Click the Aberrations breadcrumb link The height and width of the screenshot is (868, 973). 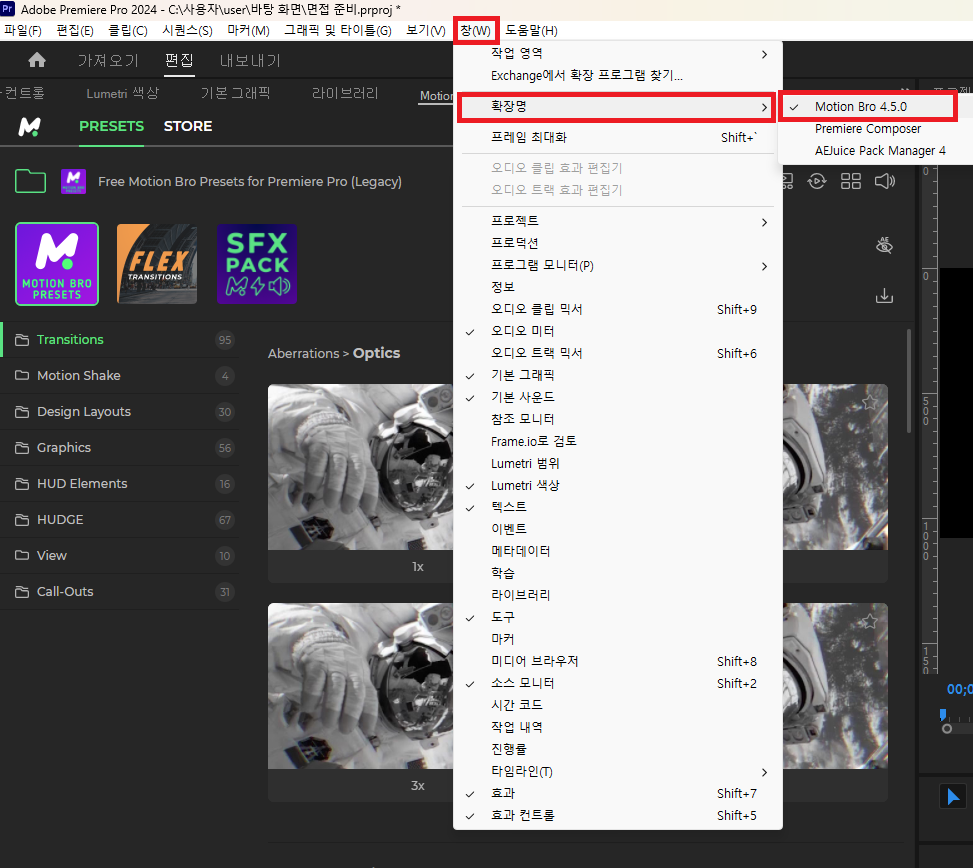303,354
